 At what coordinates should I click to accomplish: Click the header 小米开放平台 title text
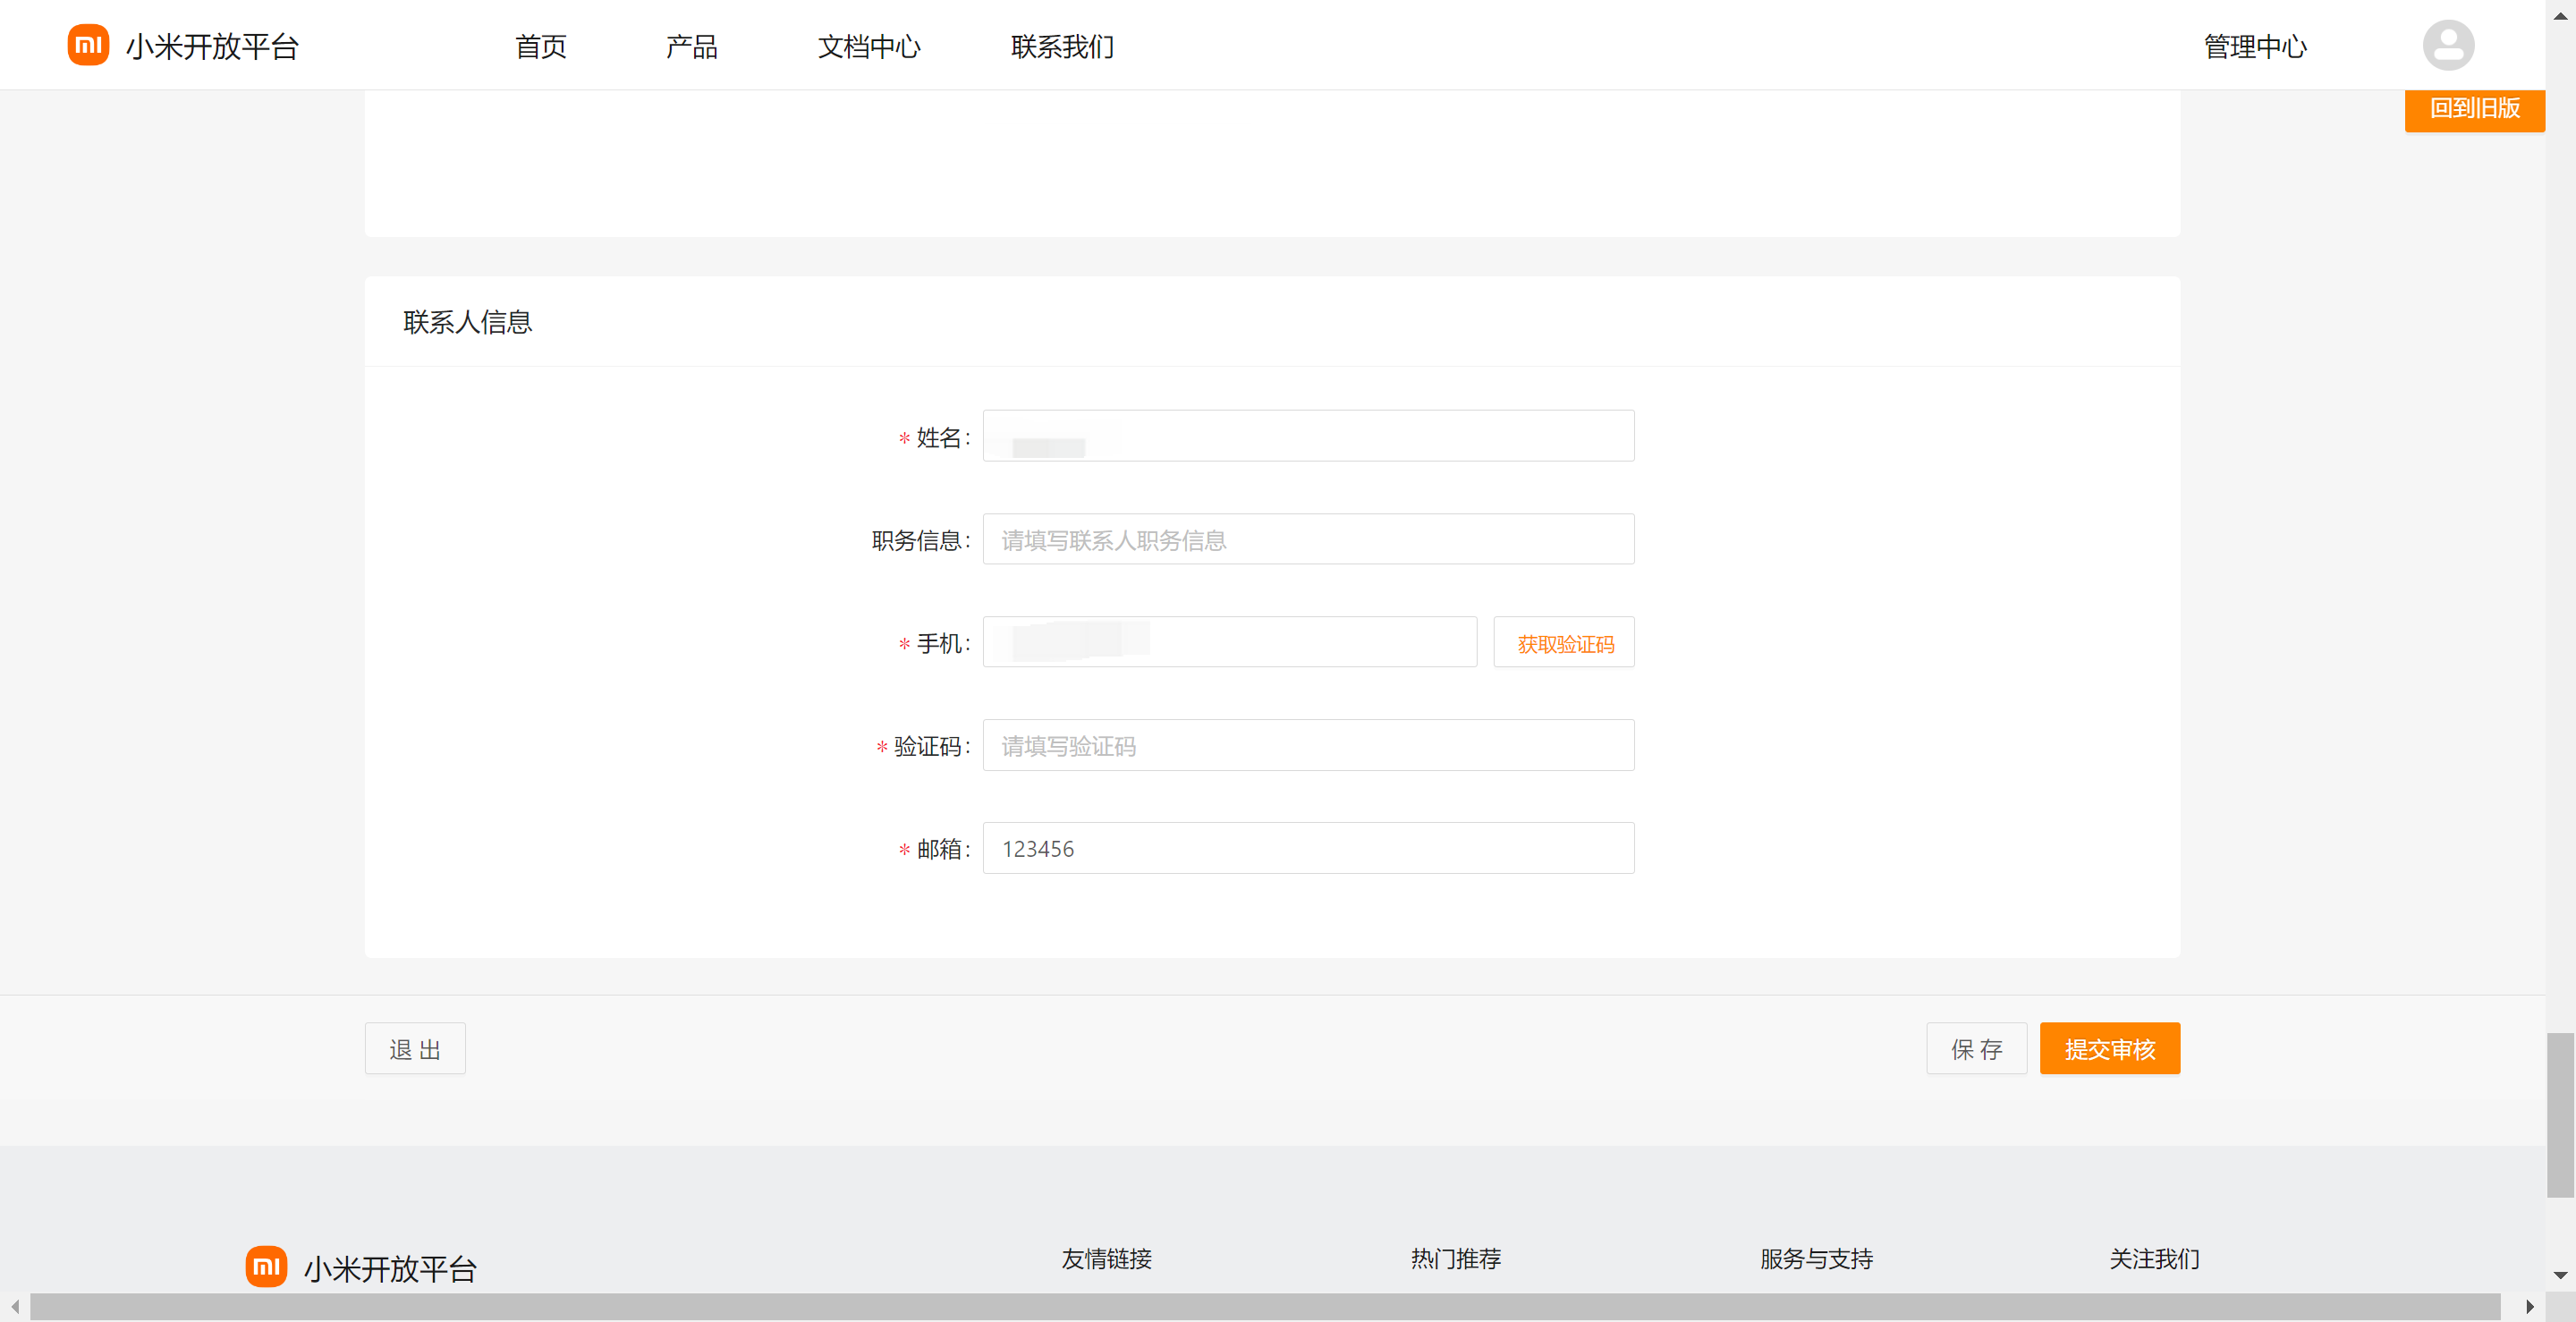pos(212,46)
